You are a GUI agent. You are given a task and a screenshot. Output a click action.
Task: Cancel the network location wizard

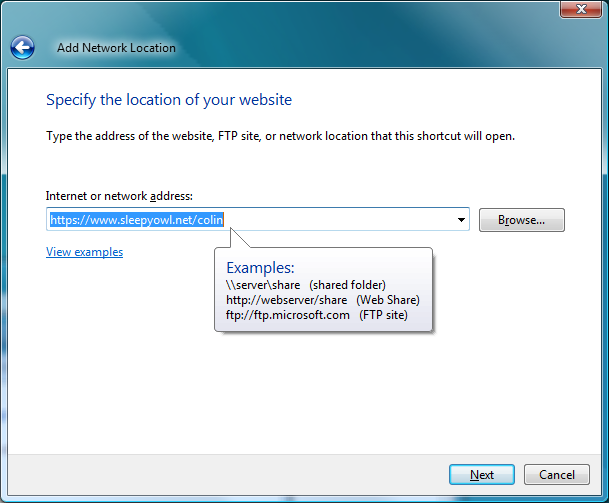pos(557,474)
